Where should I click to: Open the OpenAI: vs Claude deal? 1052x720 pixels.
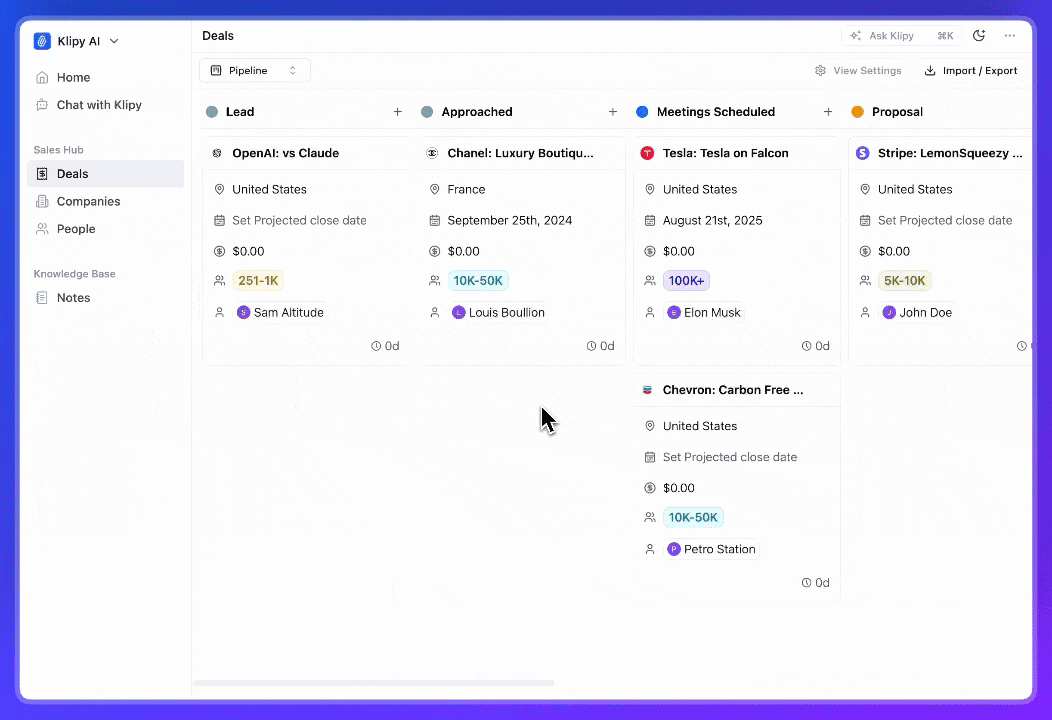pos(285,153)
